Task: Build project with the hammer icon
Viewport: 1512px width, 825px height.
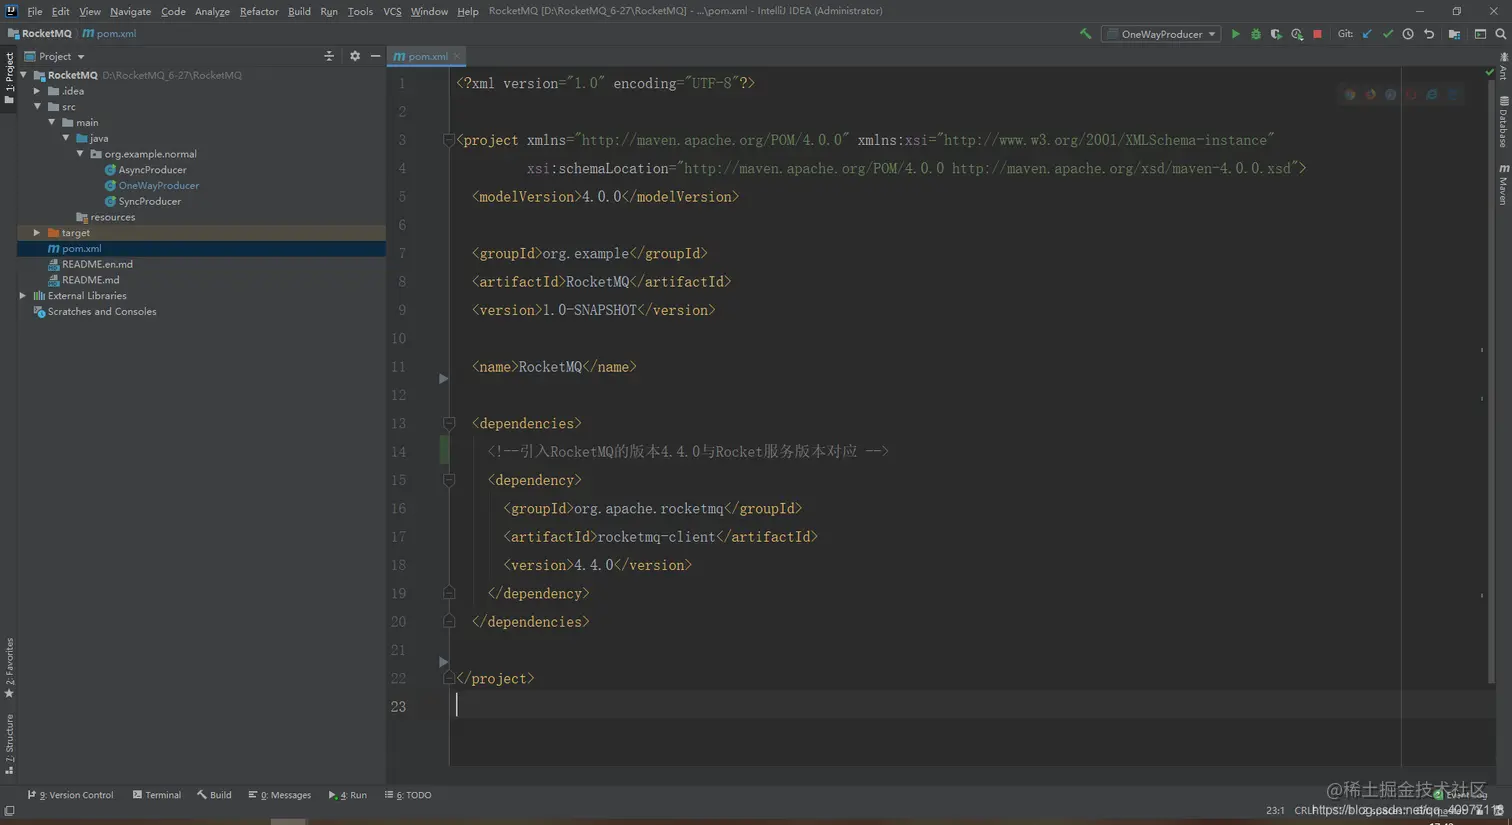Action: pyautogui.click(x=1085, y=34)
